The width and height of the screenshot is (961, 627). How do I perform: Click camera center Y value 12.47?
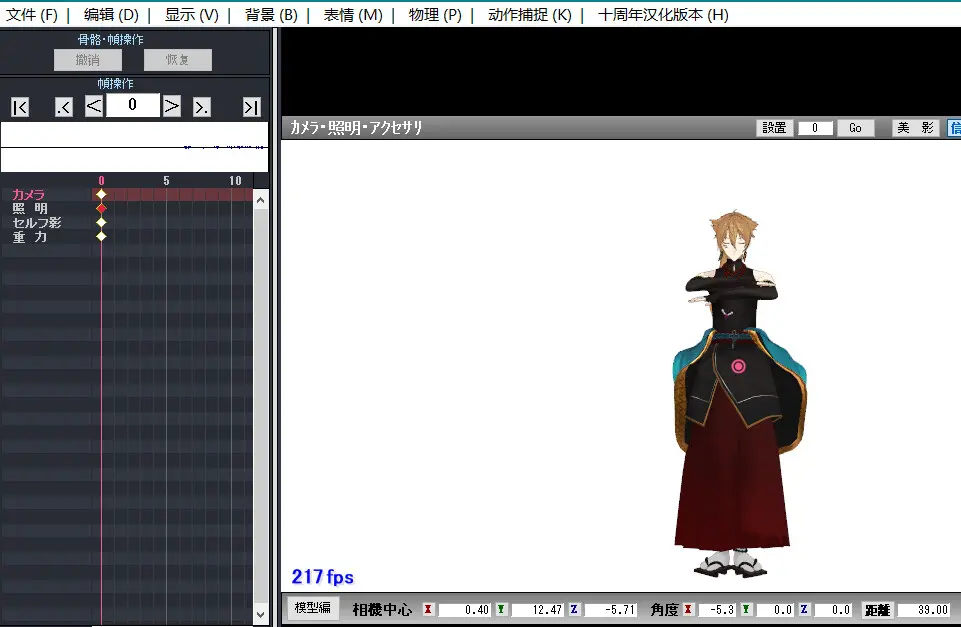tap(537, 610)
